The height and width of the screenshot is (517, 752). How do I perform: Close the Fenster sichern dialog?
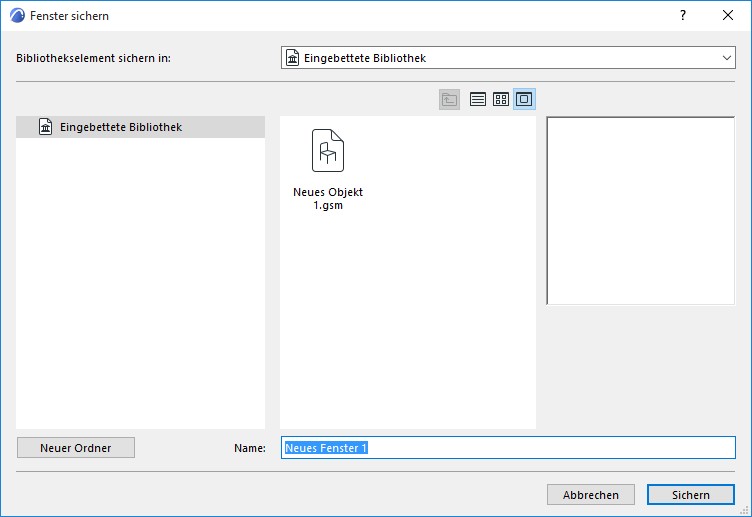(x=728, y=15)
